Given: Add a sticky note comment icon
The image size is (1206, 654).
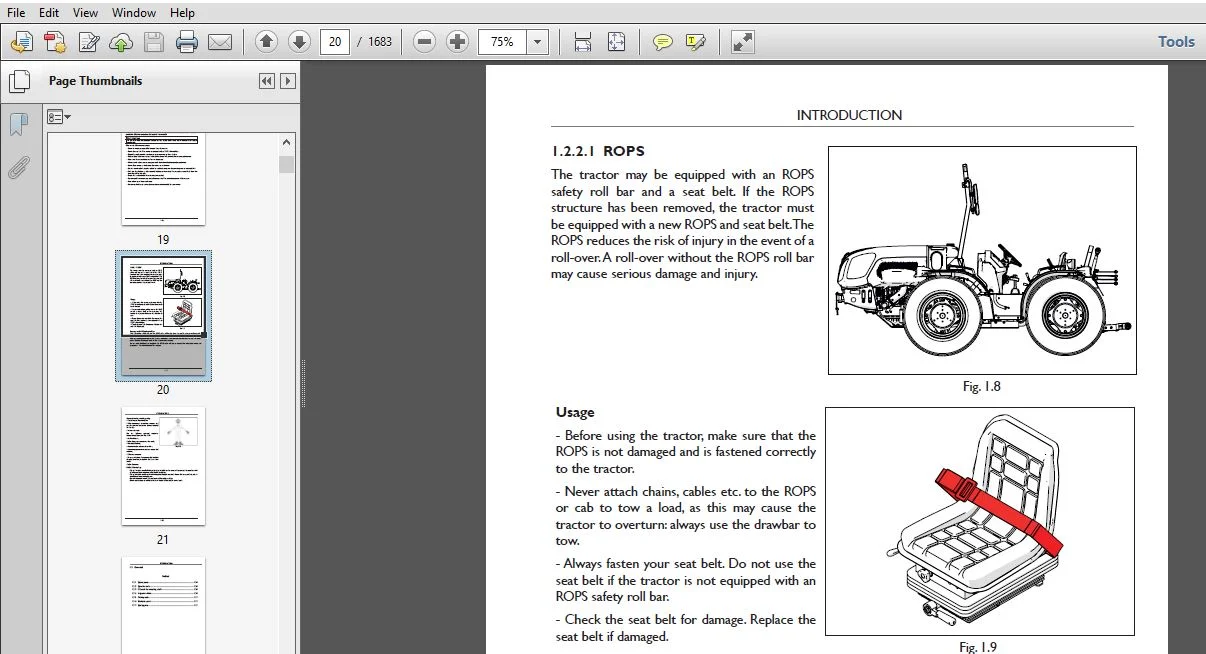Looking at the screenshot, I should click(x=662, y=42).
